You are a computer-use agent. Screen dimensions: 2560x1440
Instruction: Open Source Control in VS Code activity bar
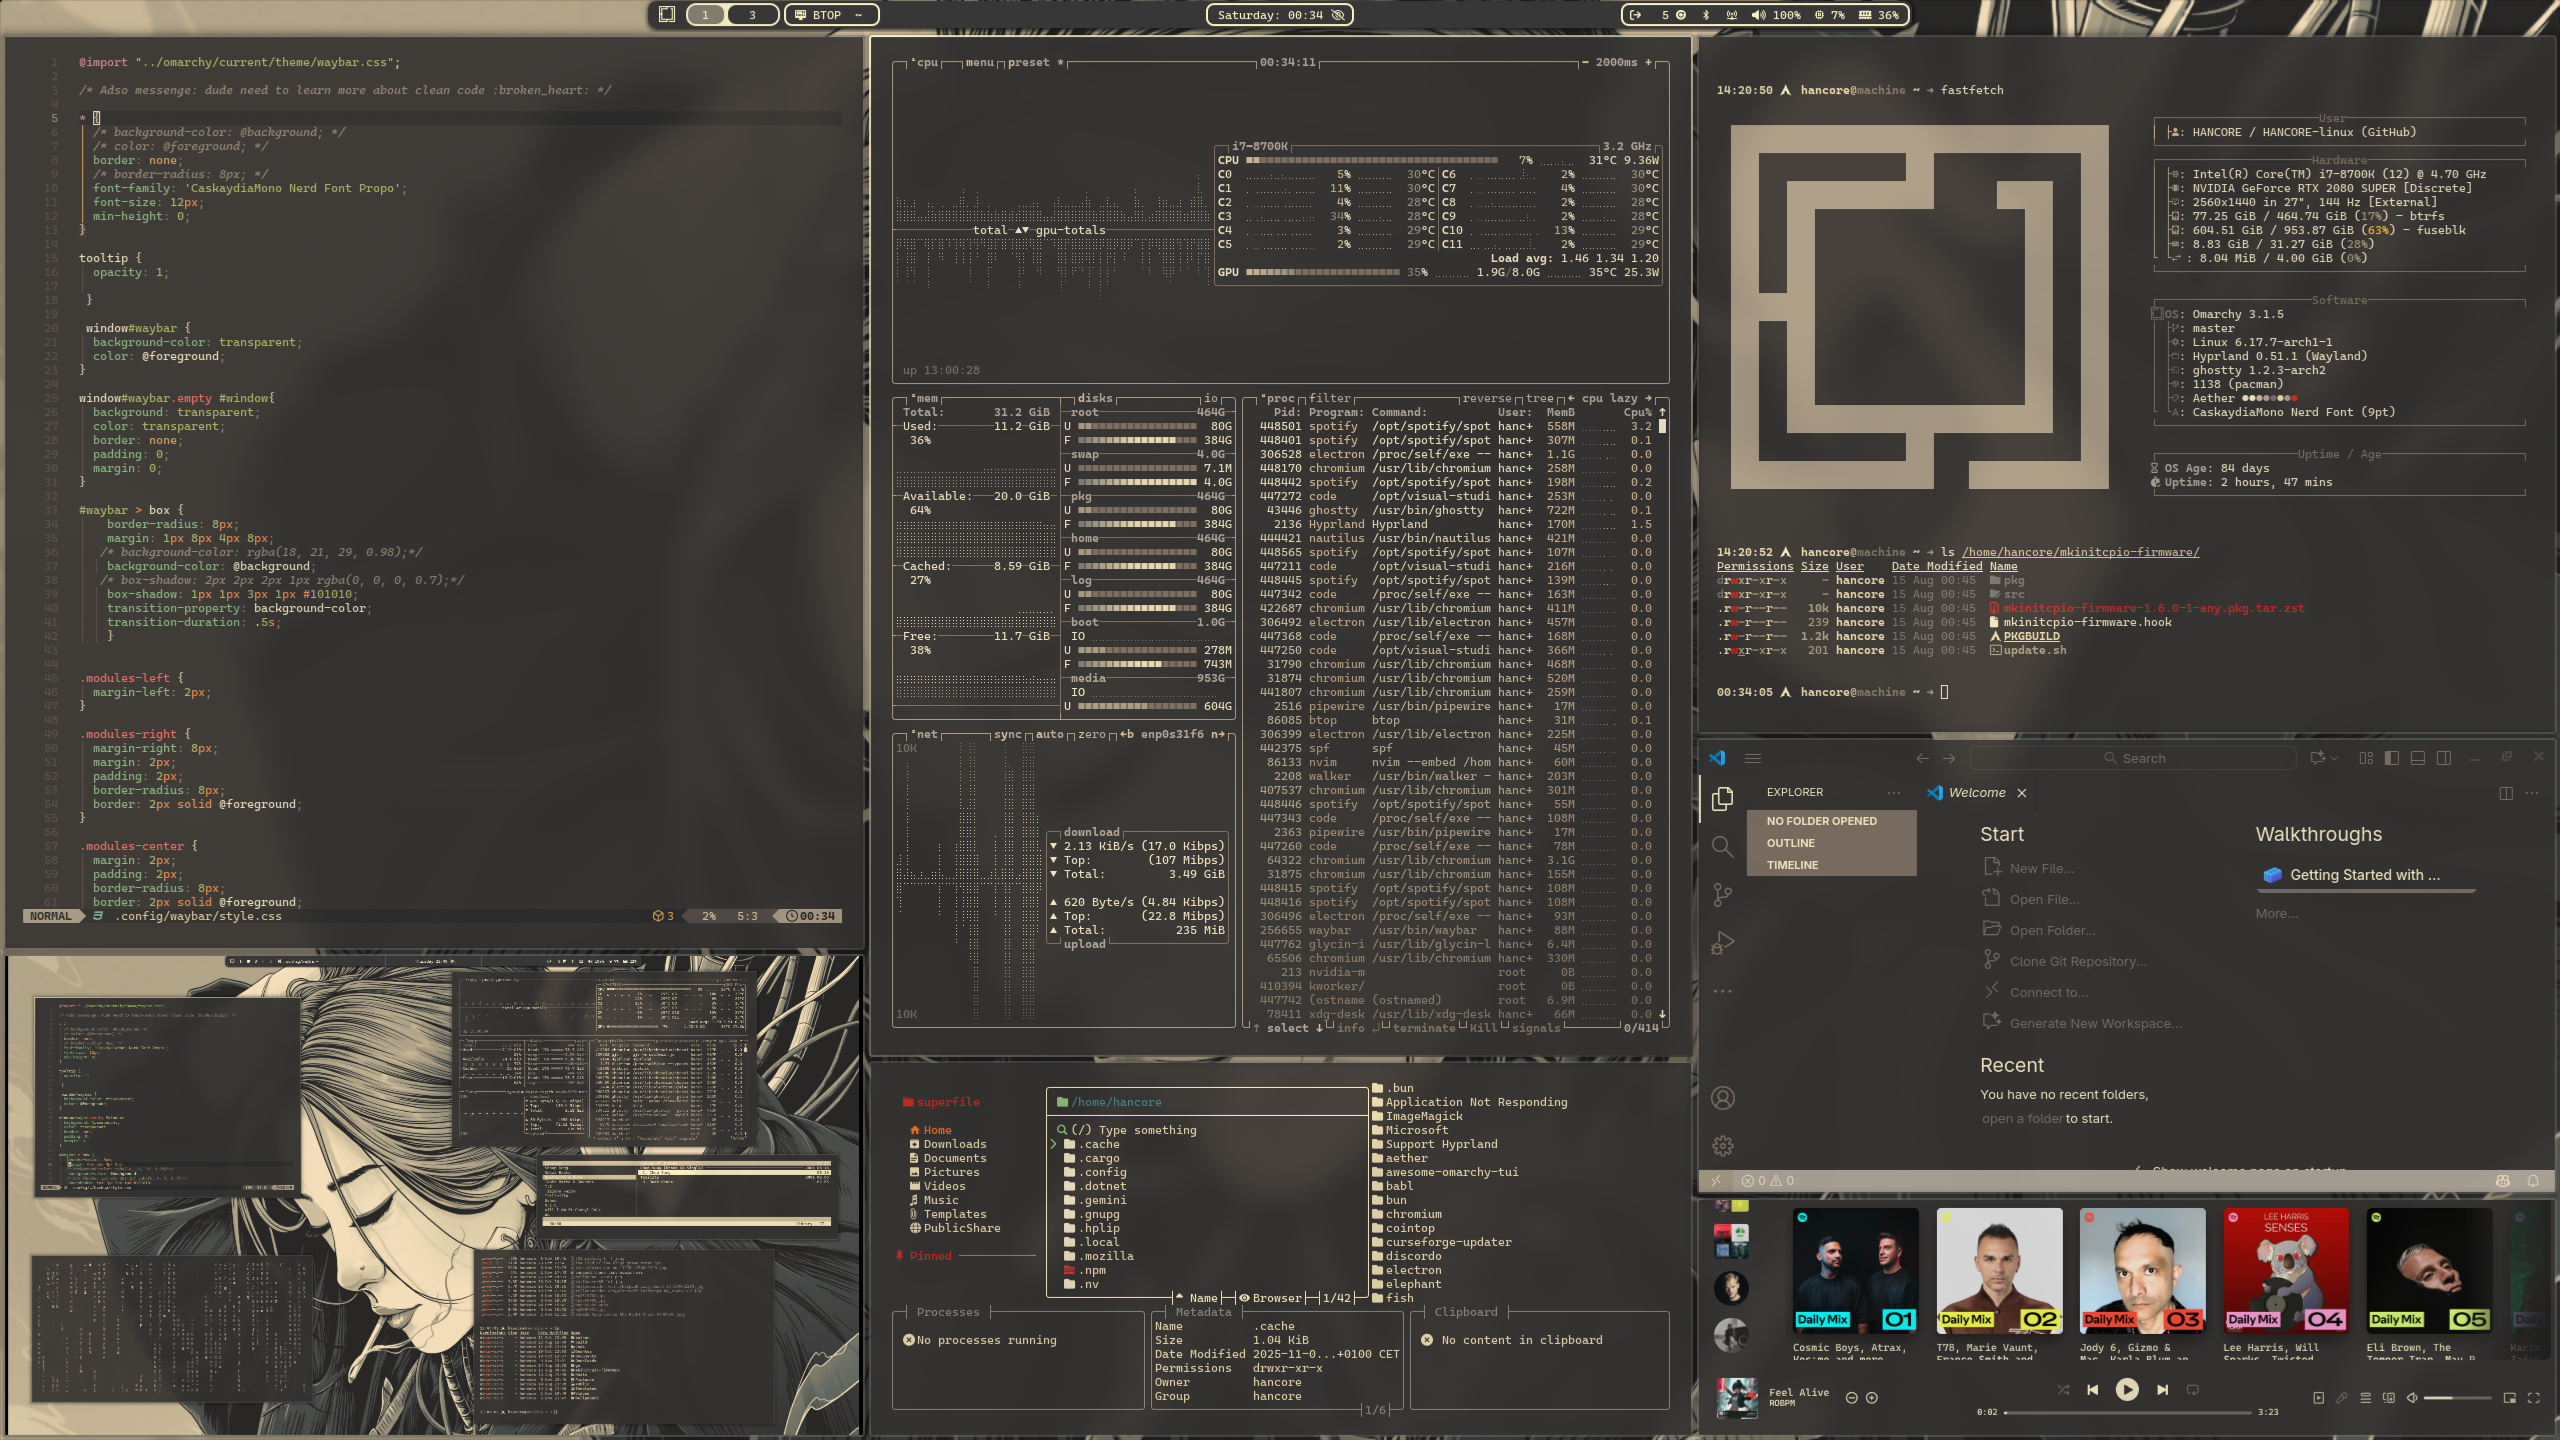[x=1722, y=895]
